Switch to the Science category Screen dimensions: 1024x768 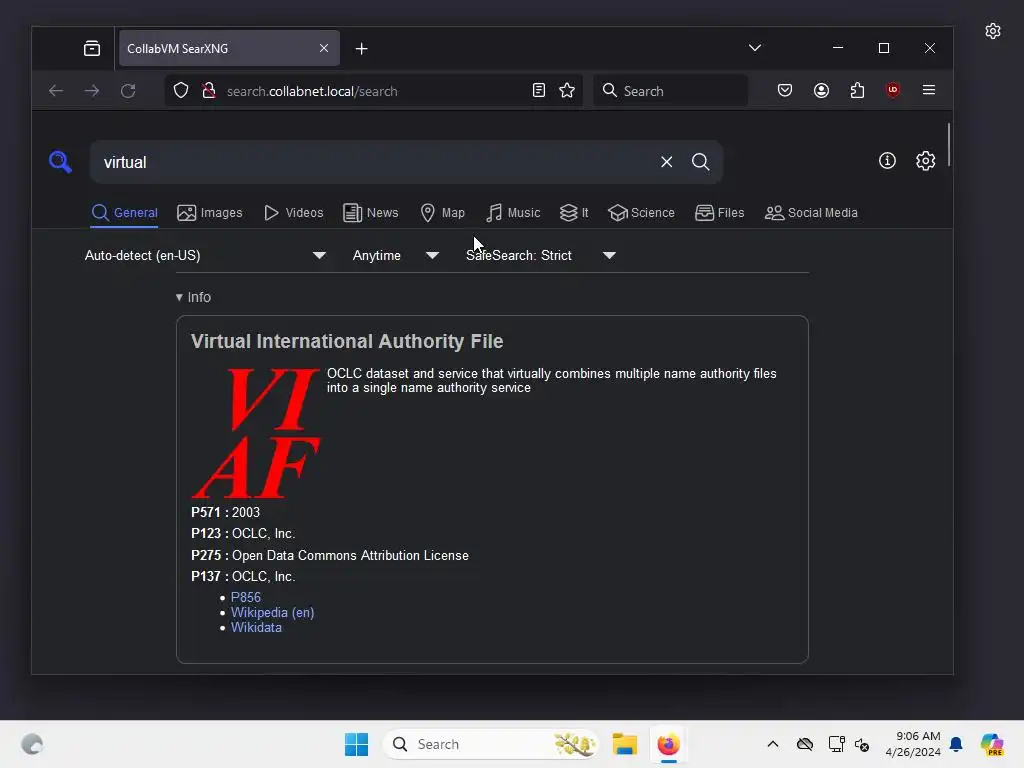[641, 213]
